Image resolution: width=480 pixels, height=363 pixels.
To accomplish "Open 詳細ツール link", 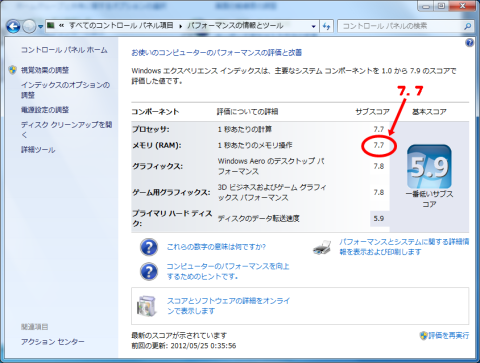I will pos(38,150).
